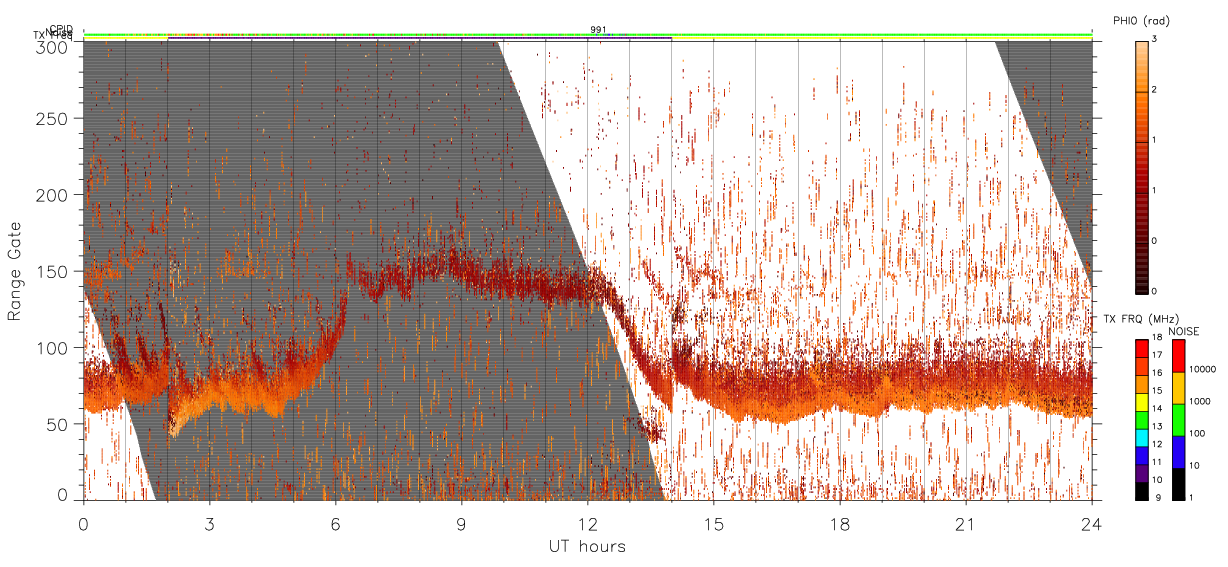Select the 17 label on TX FRQ legend
This screenshot has height=567, width=1228.
1157,355
